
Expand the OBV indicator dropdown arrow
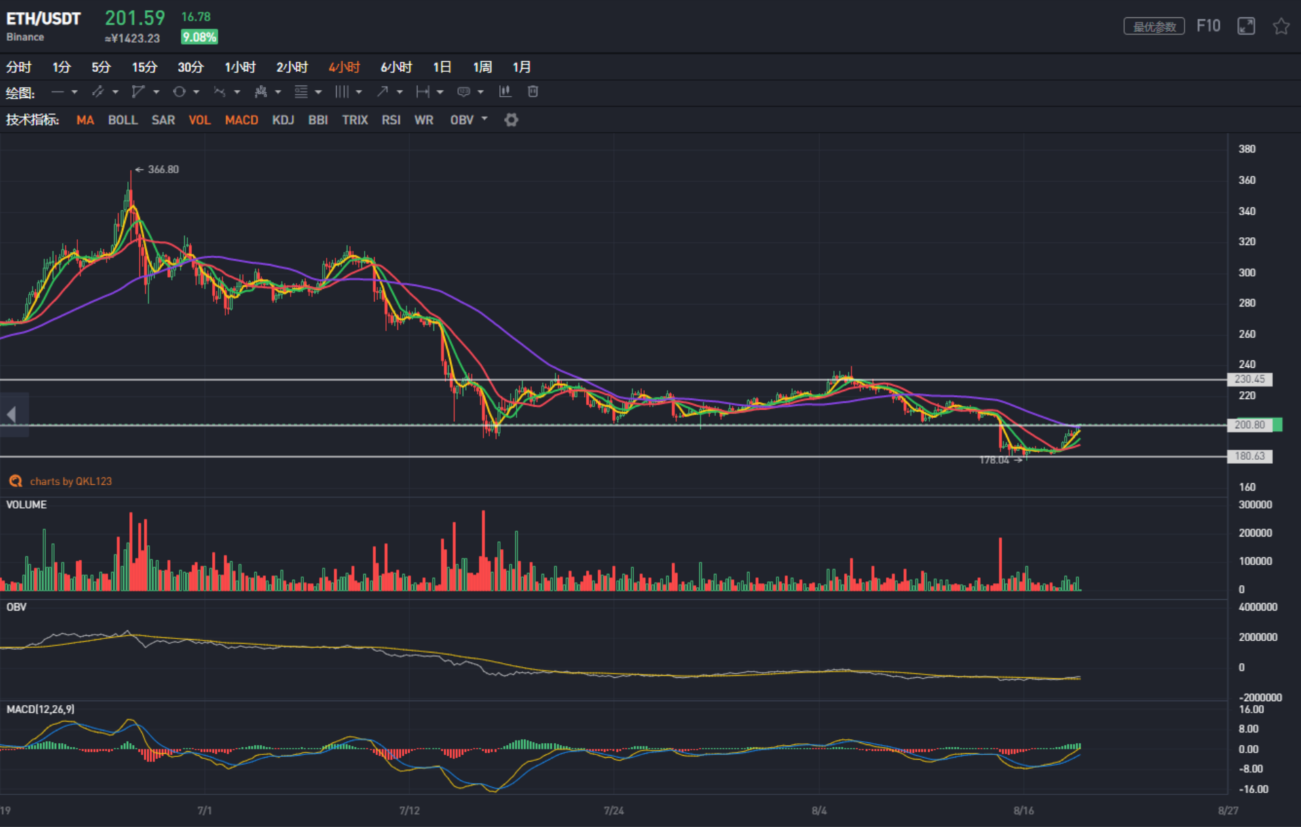tap(485, 119)
